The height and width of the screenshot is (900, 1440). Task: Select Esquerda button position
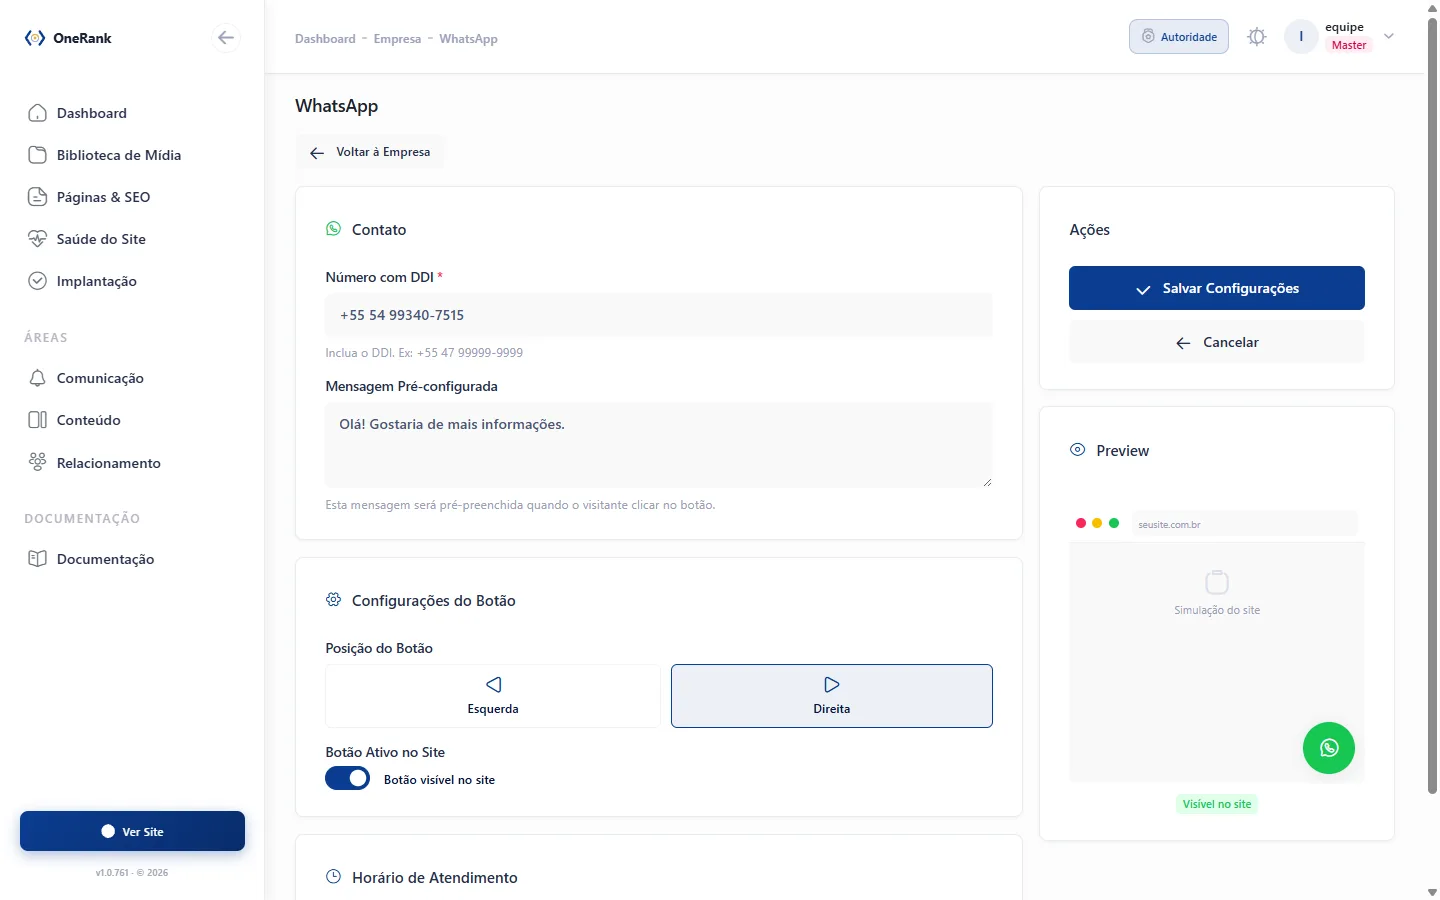493,696
